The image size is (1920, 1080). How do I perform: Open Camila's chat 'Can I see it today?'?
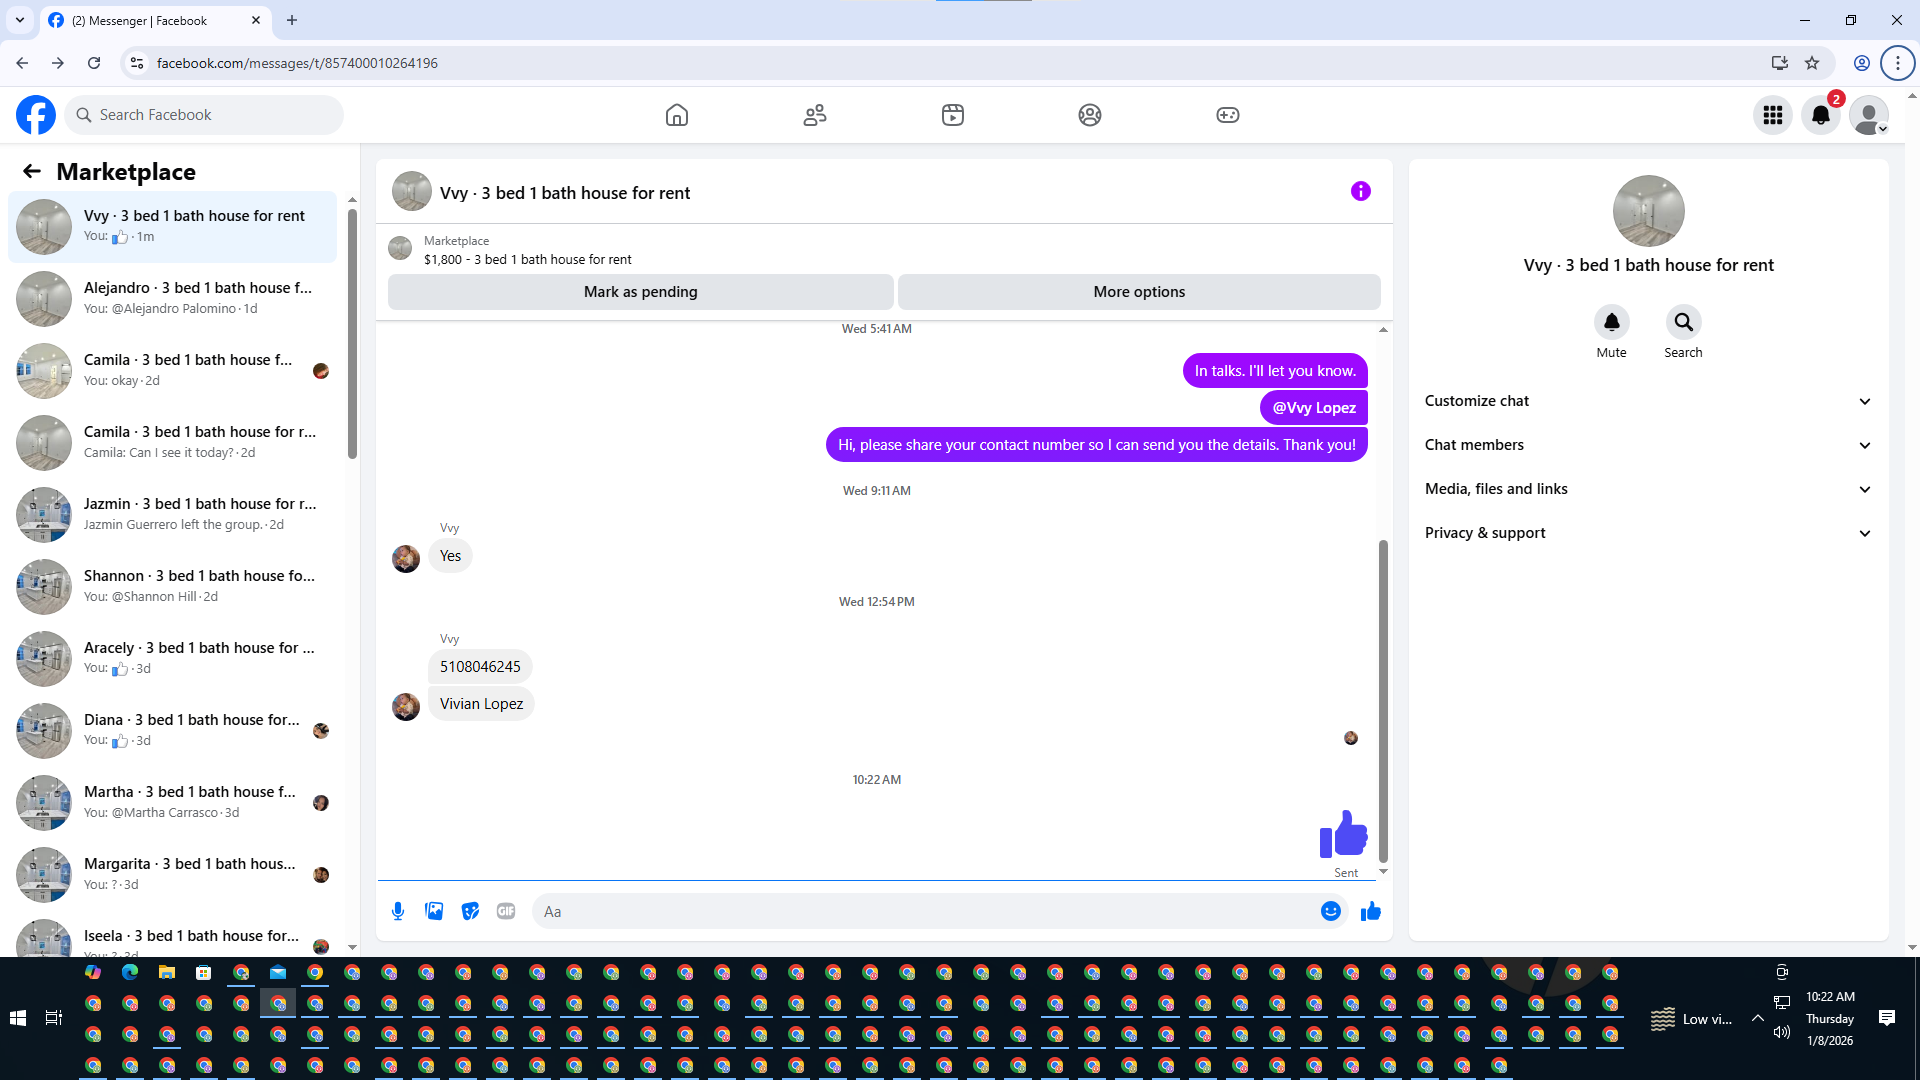(x=172, y=443)
